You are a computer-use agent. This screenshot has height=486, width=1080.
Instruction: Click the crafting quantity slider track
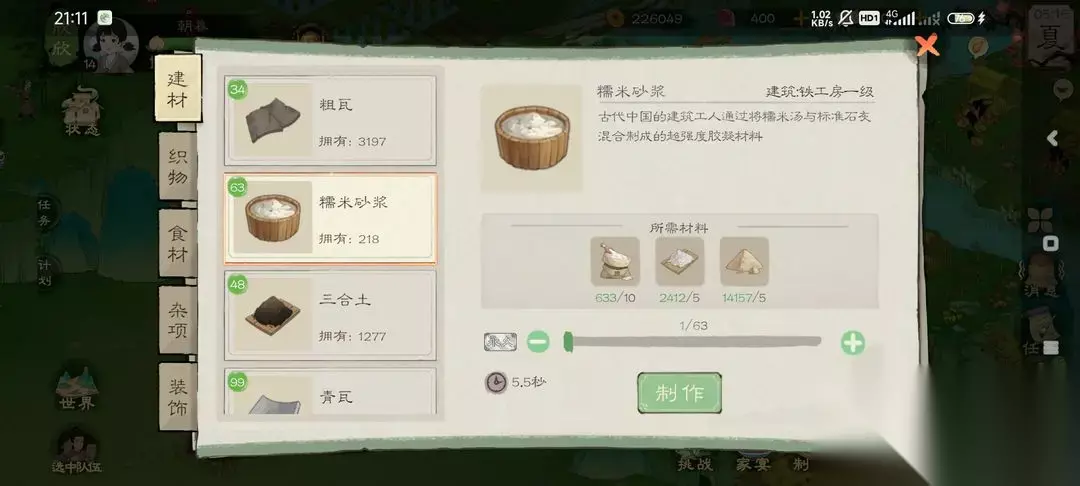(692, 341)
